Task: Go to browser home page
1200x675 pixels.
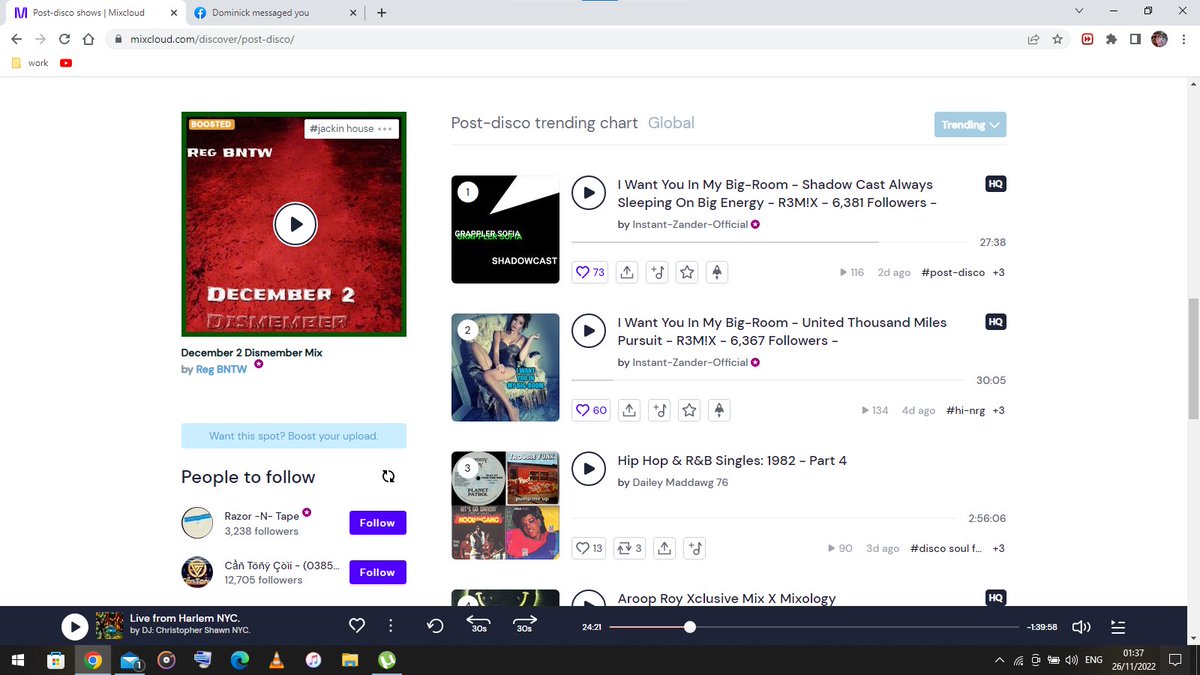Action: click(88, 40)
